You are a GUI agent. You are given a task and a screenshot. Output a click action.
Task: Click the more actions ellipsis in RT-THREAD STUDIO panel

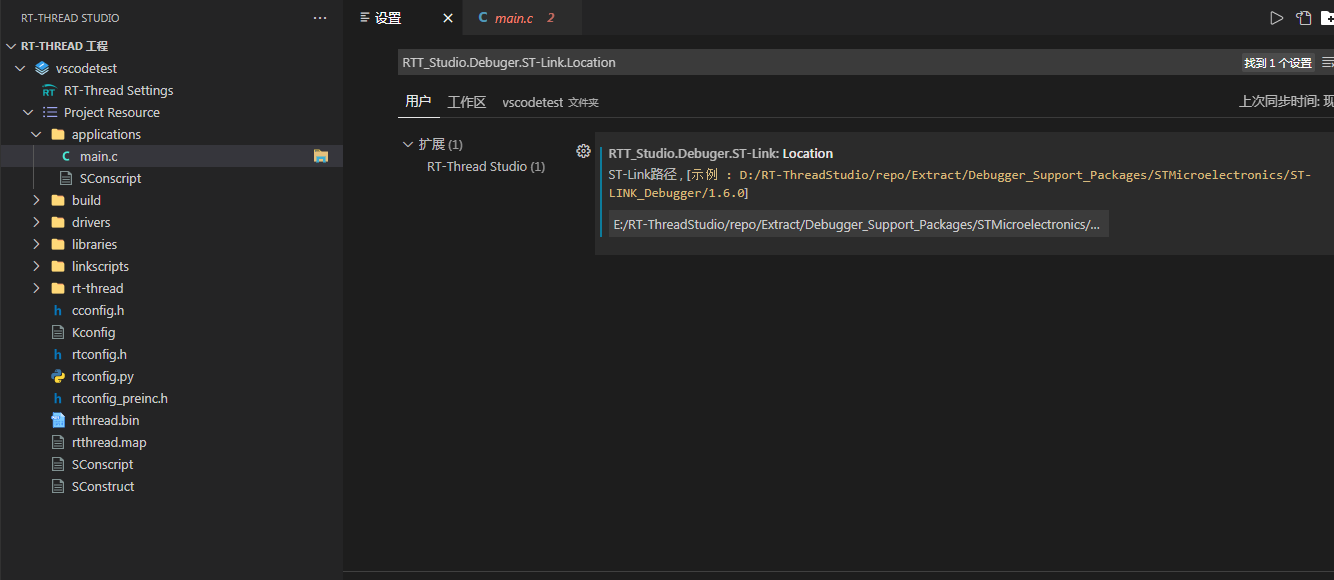point(319,17)
